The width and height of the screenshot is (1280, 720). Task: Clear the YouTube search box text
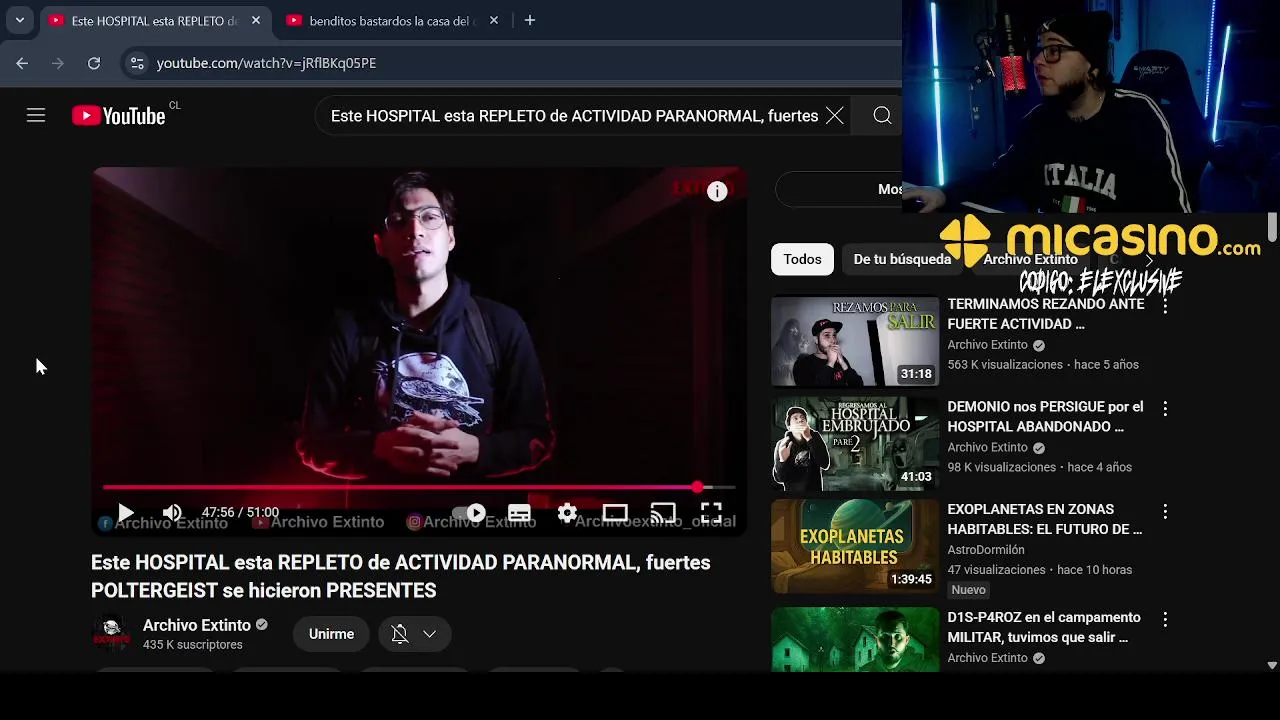click(x=835, y=116)
